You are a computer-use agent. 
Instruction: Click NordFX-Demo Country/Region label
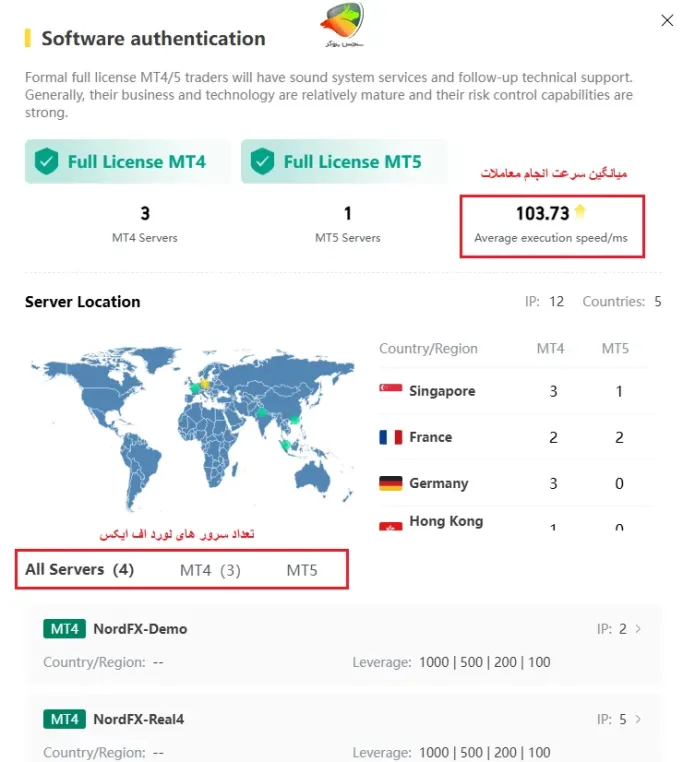(x=94, y=662)
